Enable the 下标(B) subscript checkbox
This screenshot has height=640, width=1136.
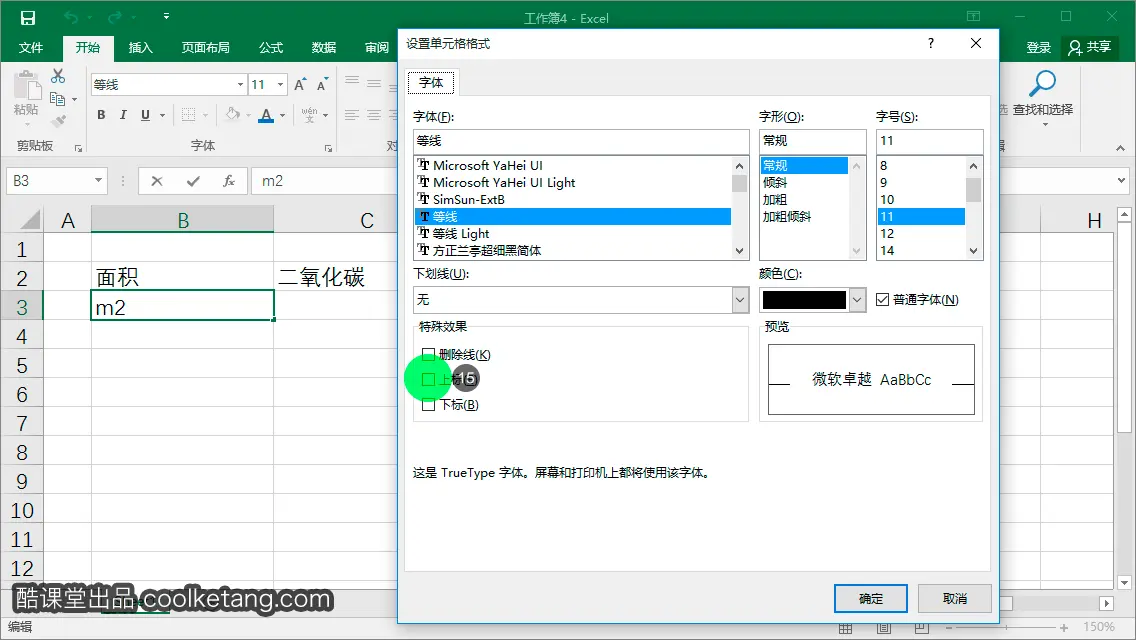pyautogui.click(x=428, y=404)
